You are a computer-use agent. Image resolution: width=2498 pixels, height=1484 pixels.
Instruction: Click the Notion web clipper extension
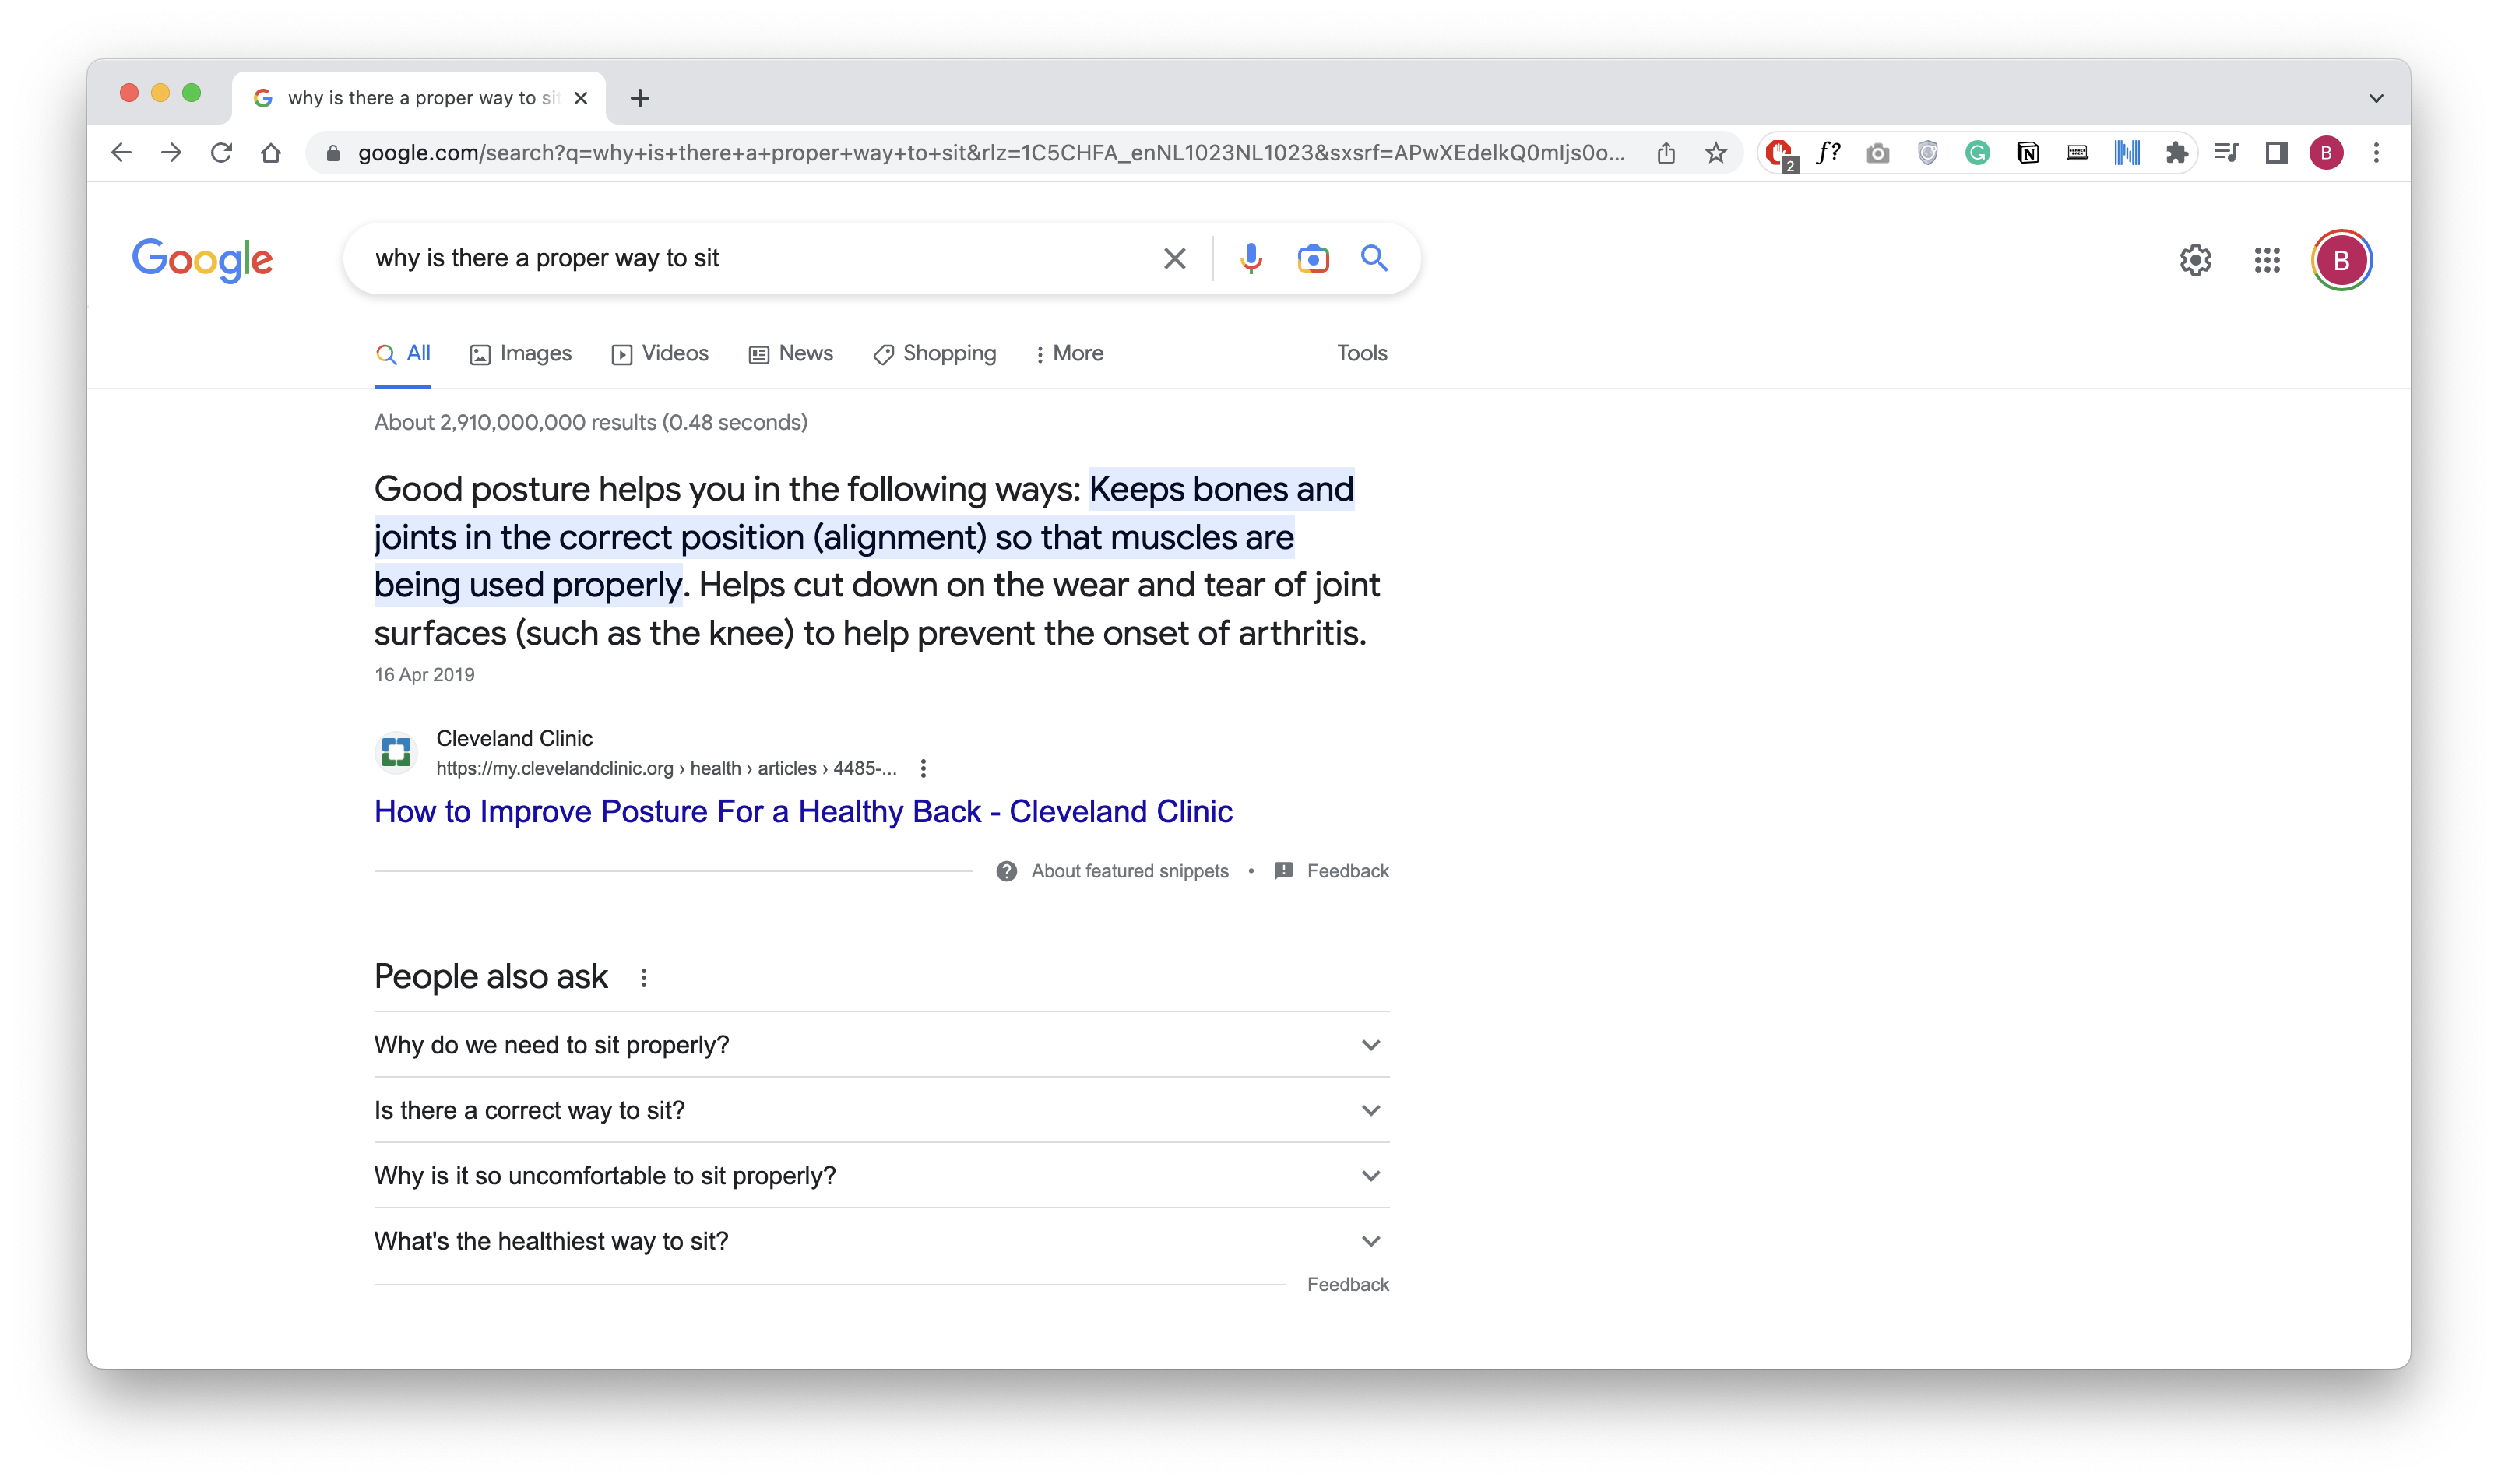pos(2027,153)
